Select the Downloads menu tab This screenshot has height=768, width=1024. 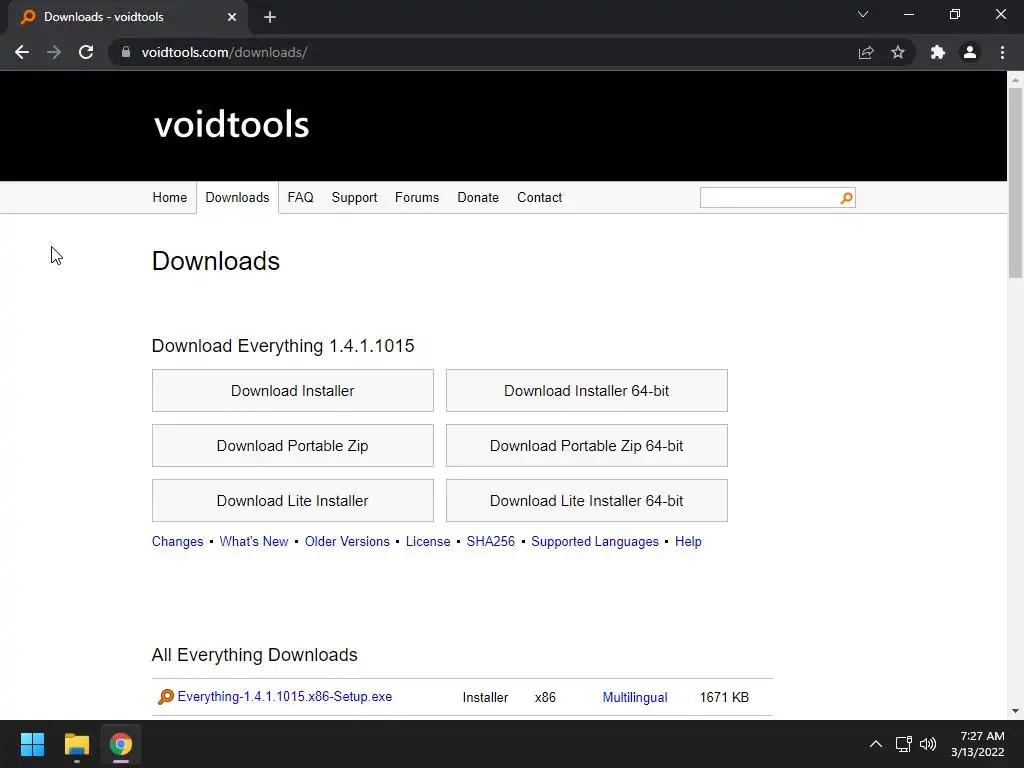[x=237, y=197]
